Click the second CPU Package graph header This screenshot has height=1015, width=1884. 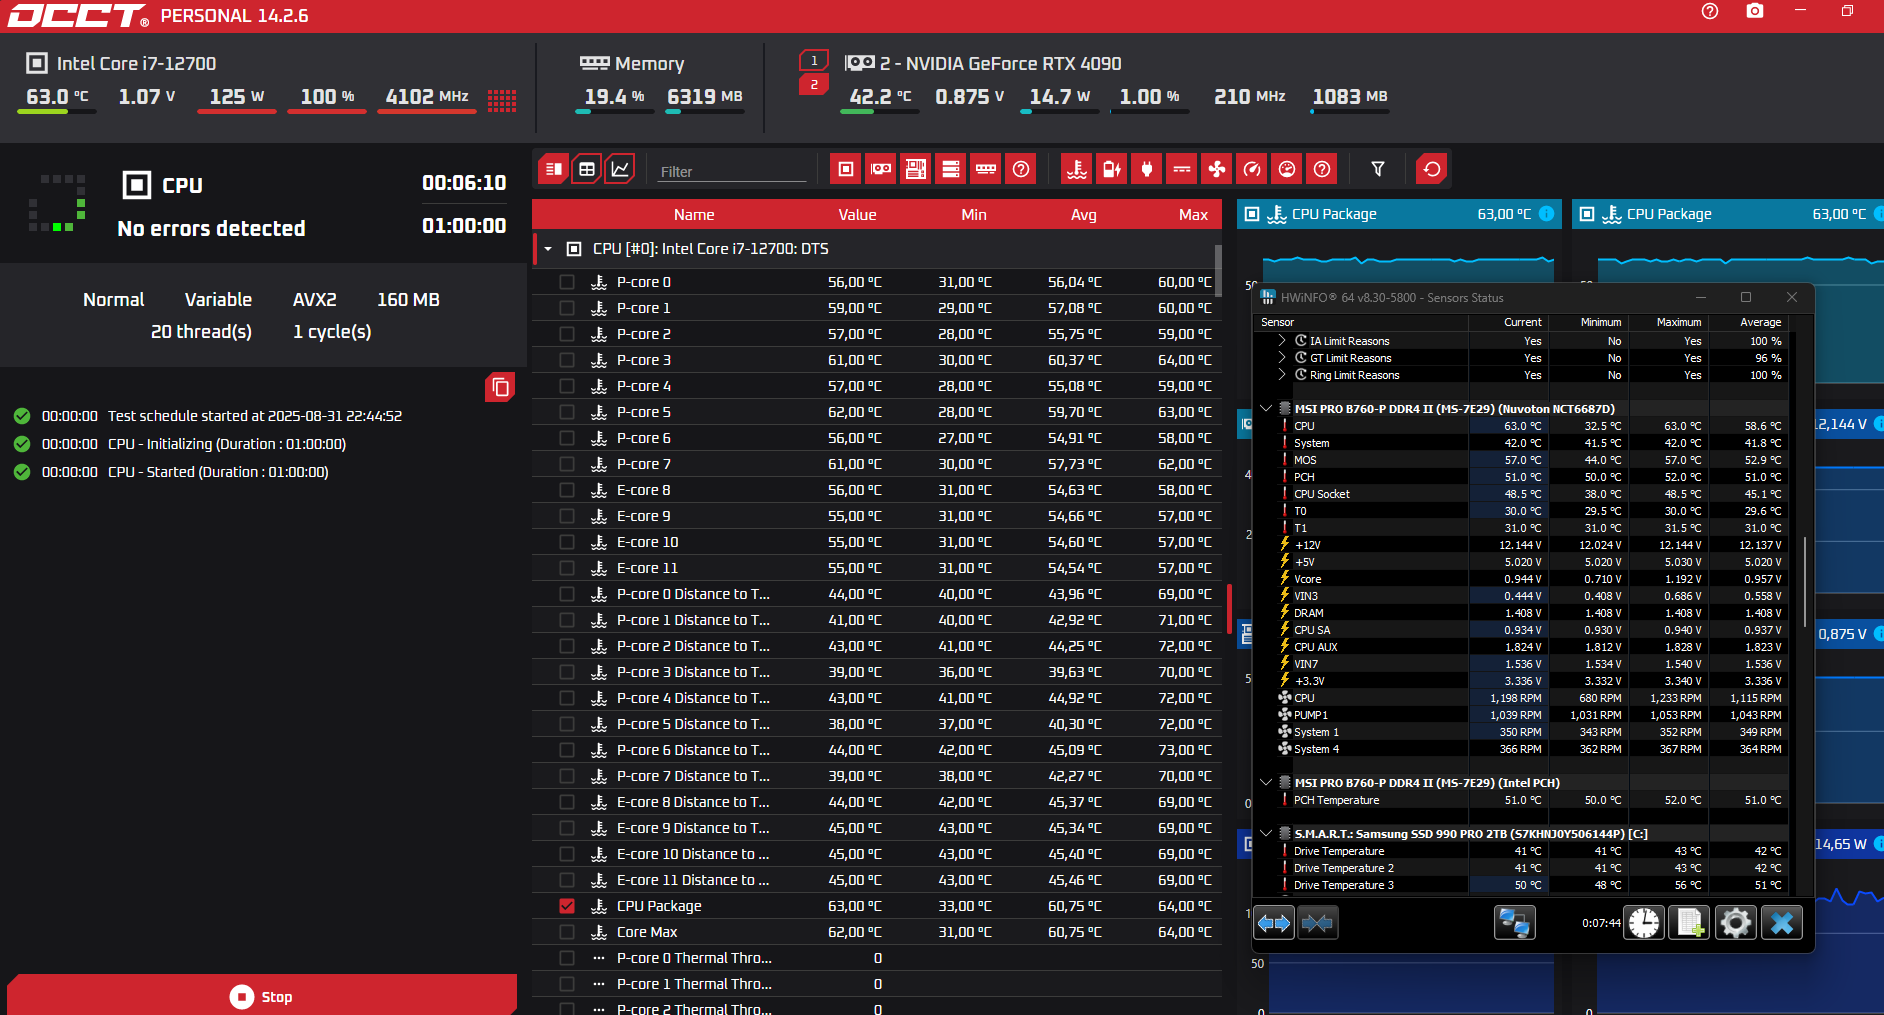(1728, 214)
